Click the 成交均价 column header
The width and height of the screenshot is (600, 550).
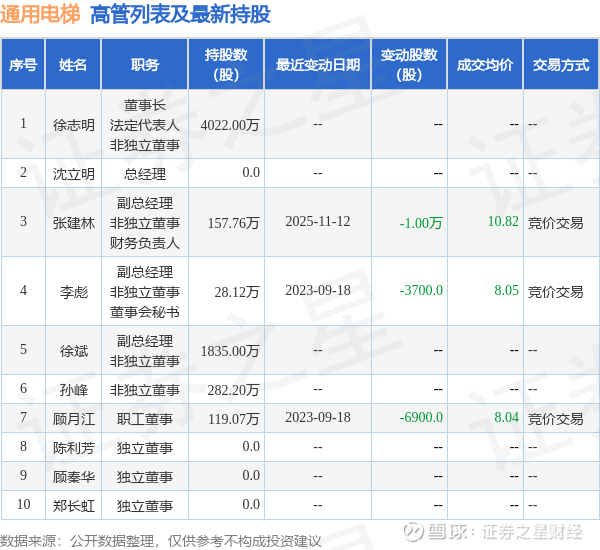point(485,64)
